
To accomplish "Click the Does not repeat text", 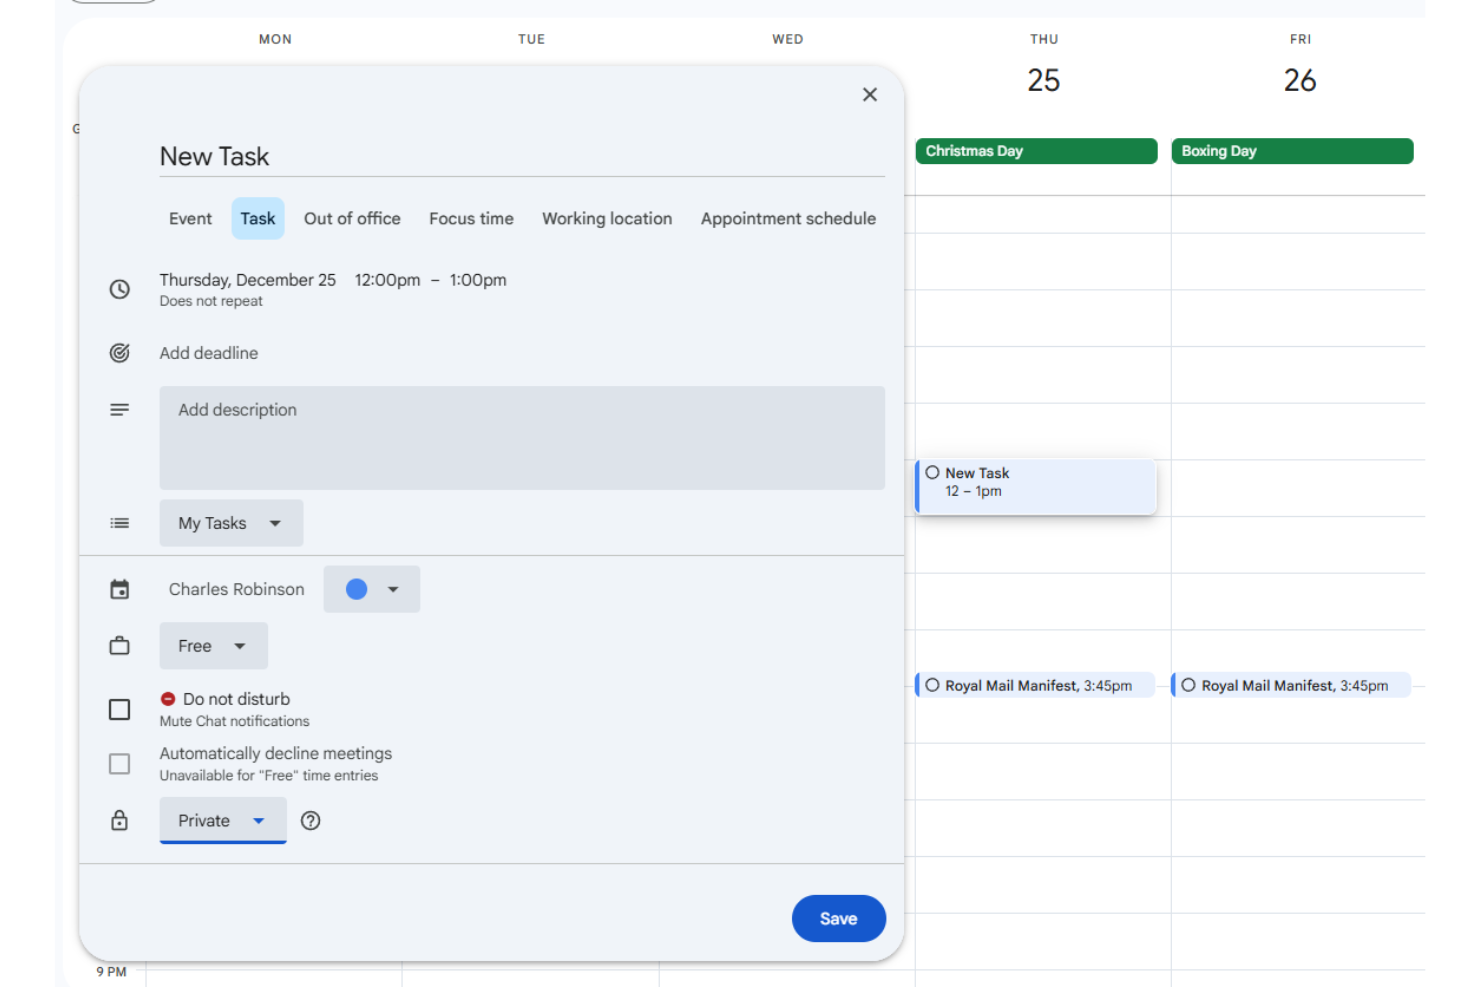I will (211, 300).
